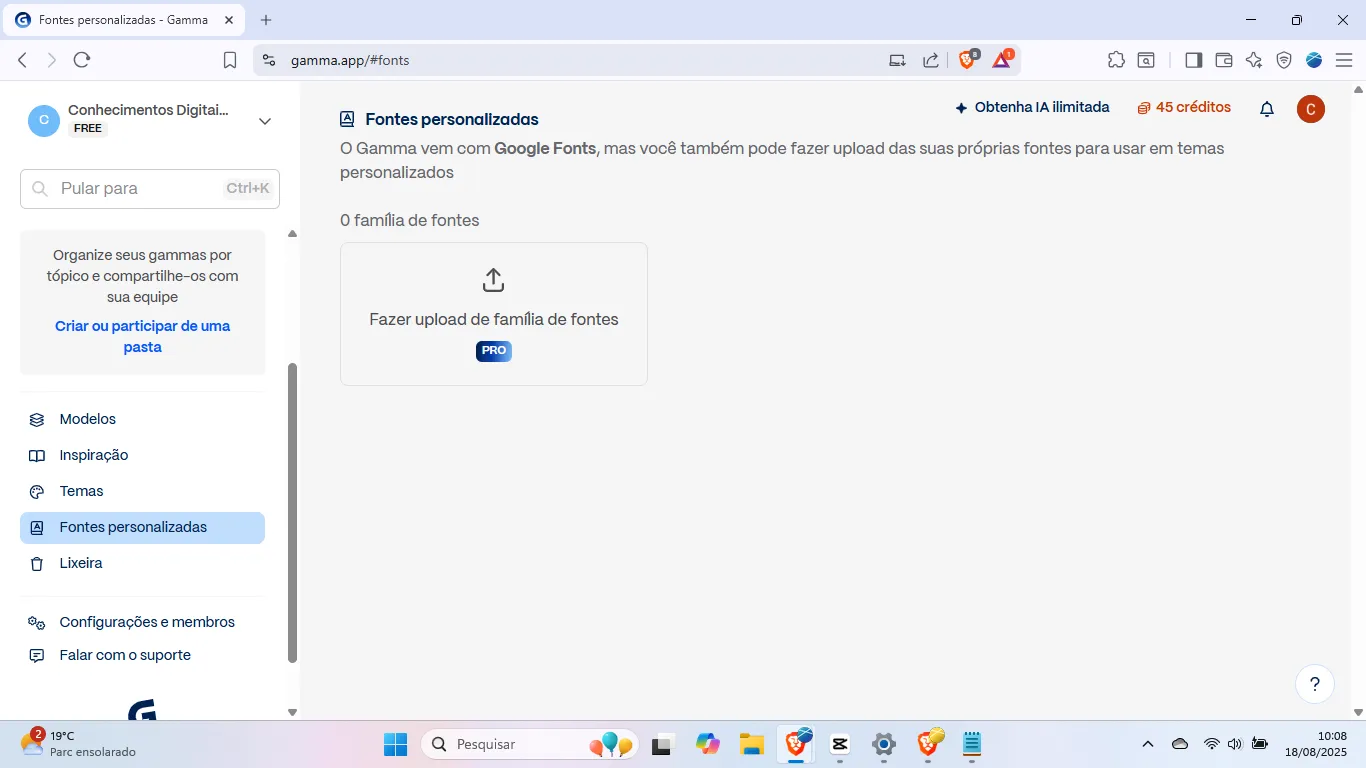Open Configurações e membros

[142, 623]
